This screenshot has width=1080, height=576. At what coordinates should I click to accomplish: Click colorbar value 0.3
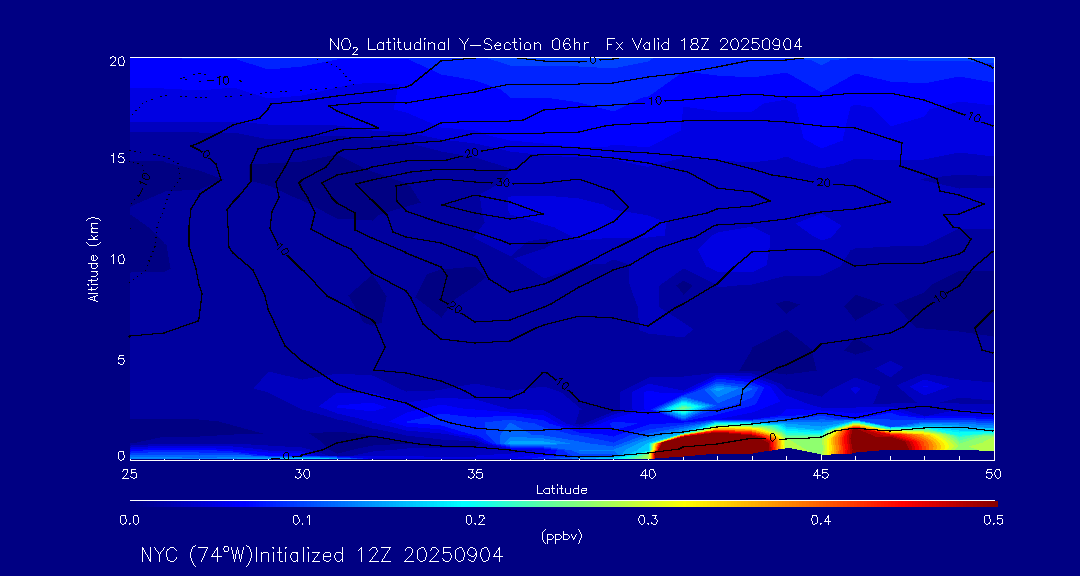(650, 521)
